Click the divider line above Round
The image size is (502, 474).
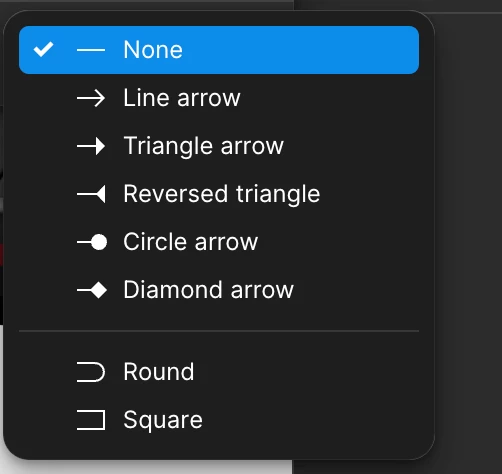(219, 331)
